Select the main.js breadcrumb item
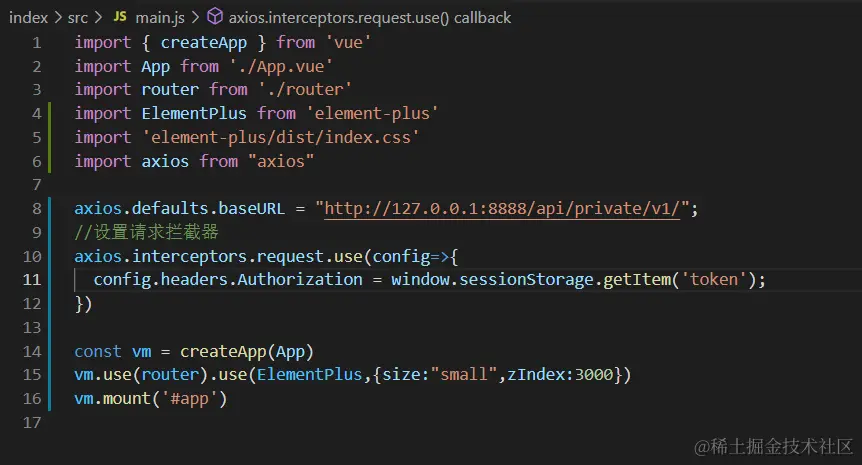 158,17
